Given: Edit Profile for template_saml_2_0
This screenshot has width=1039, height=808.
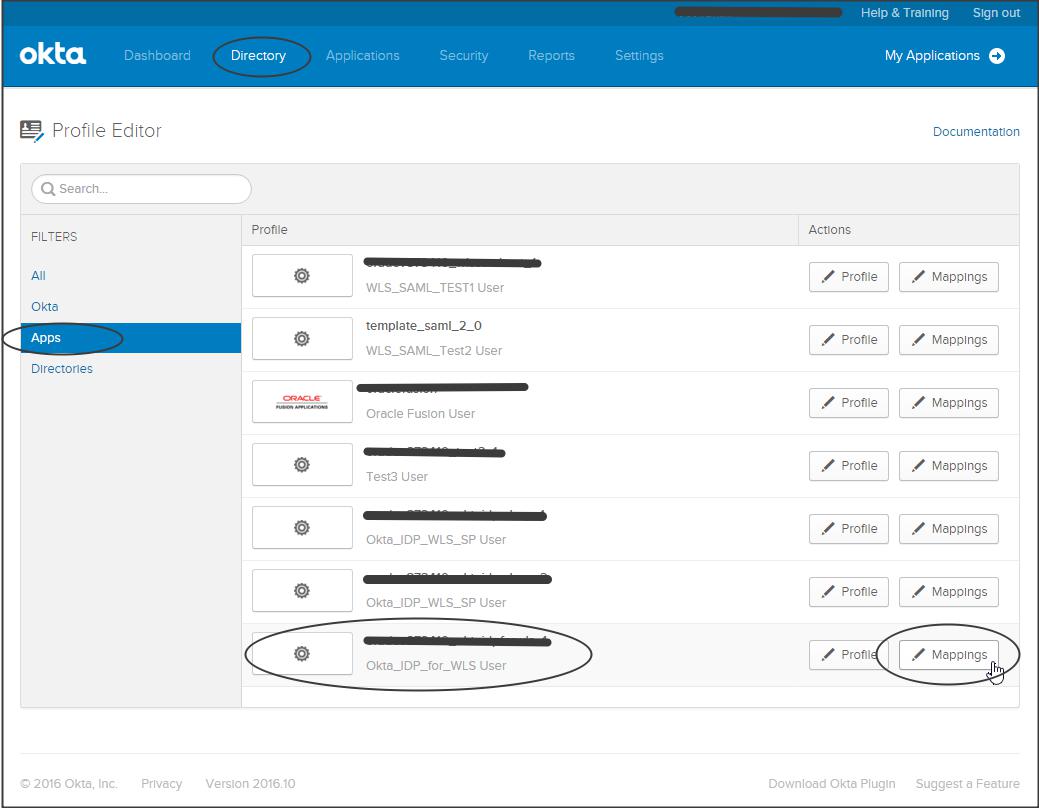Looking at the screenshot, I should (849, 340).
